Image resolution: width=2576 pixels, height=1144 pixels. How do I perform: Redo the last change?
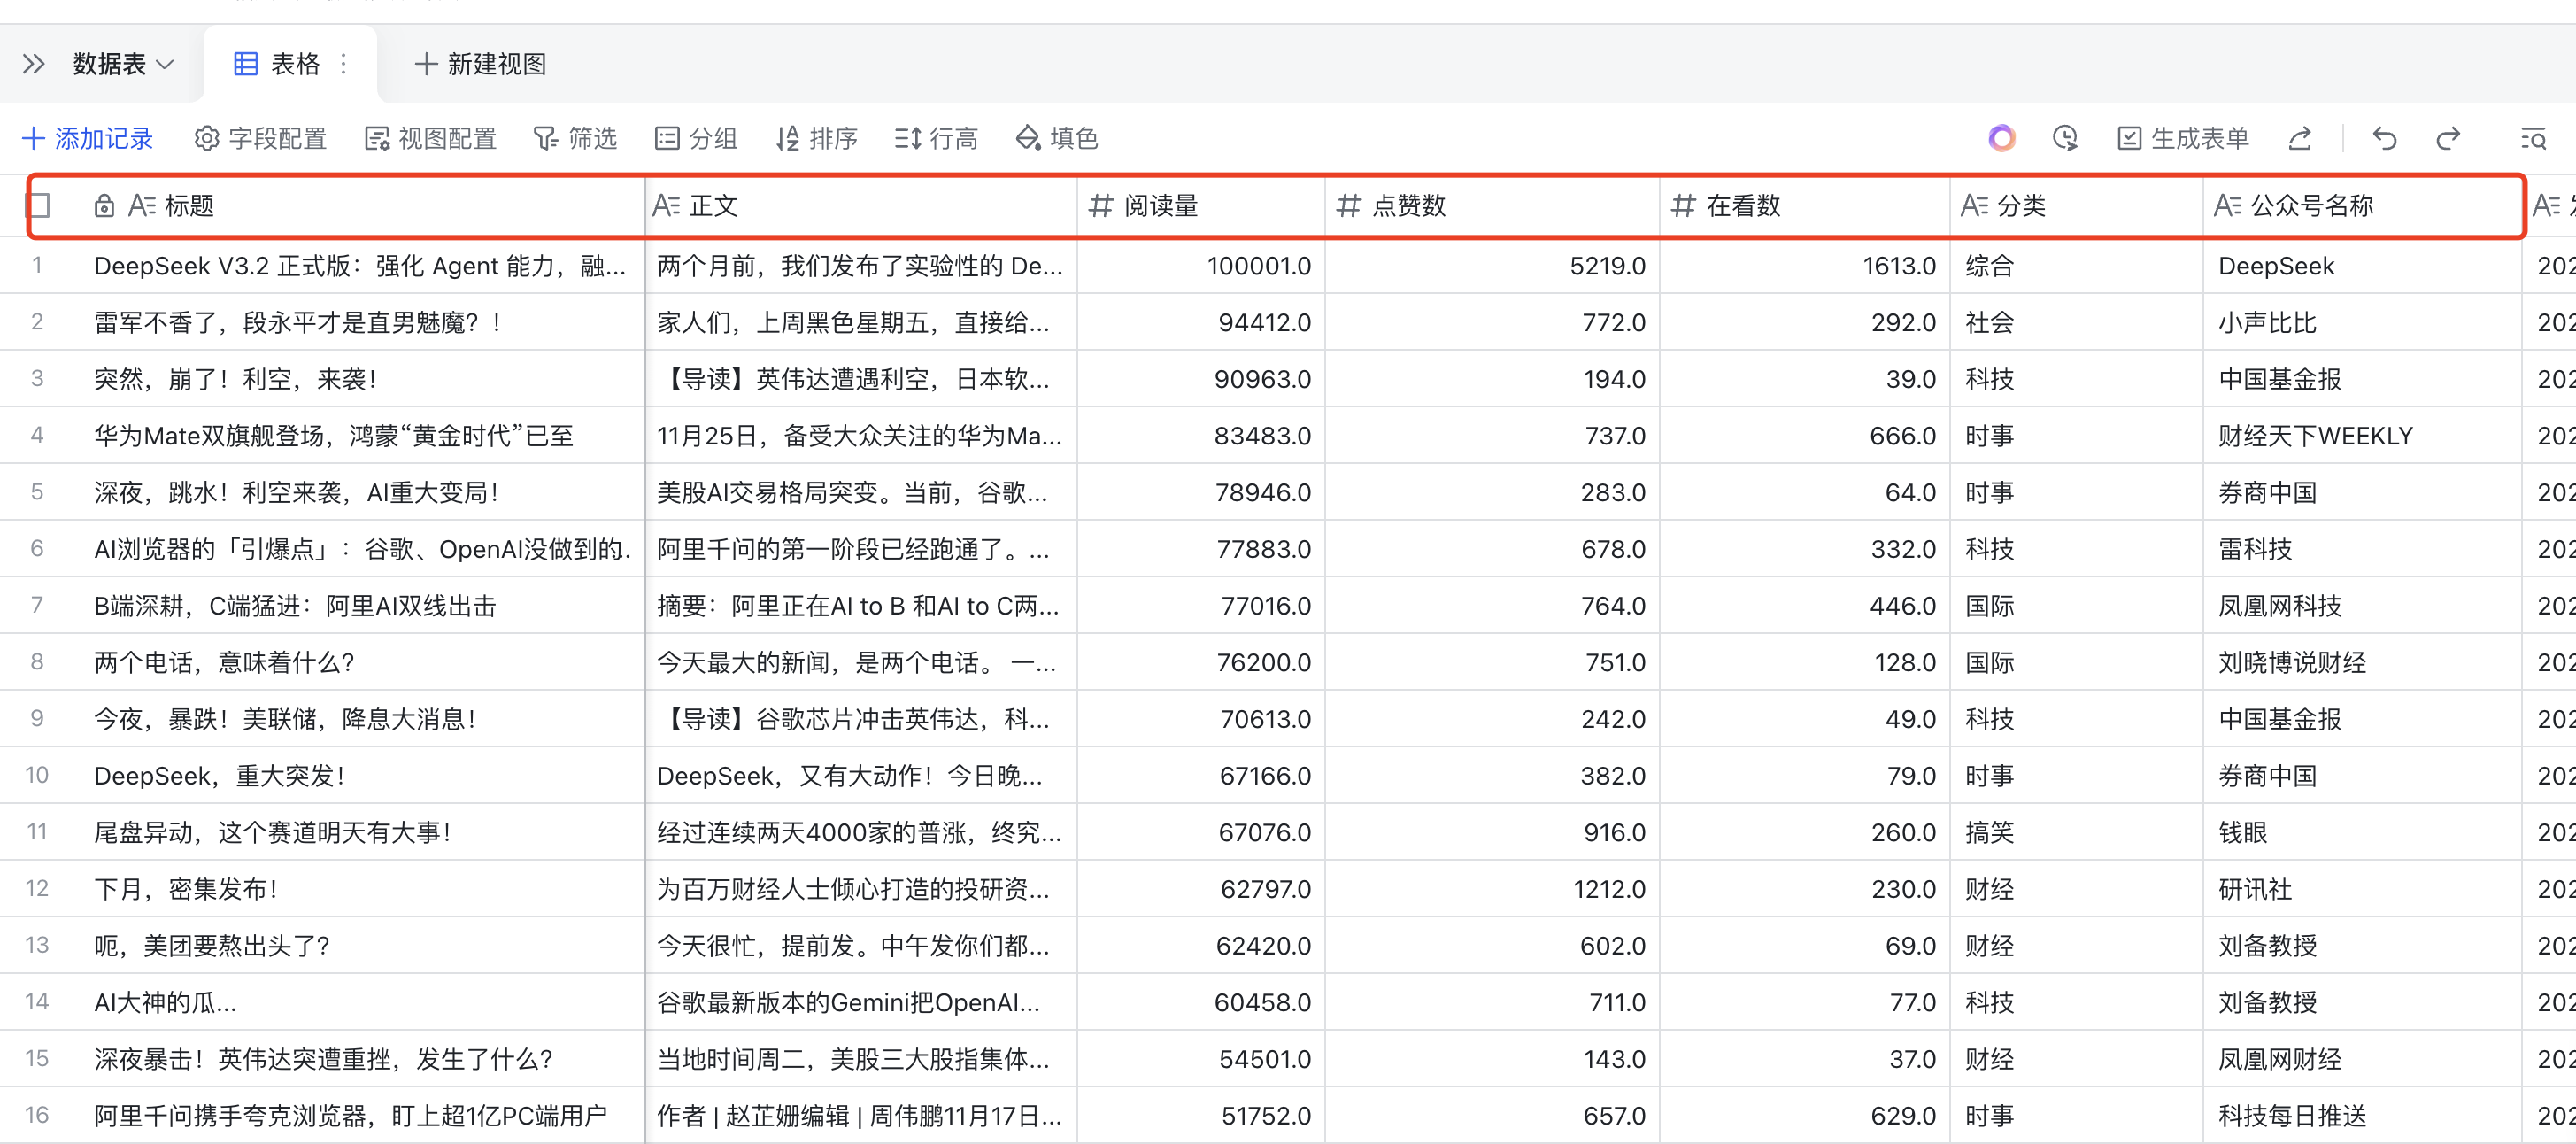tap(2448, 138)
